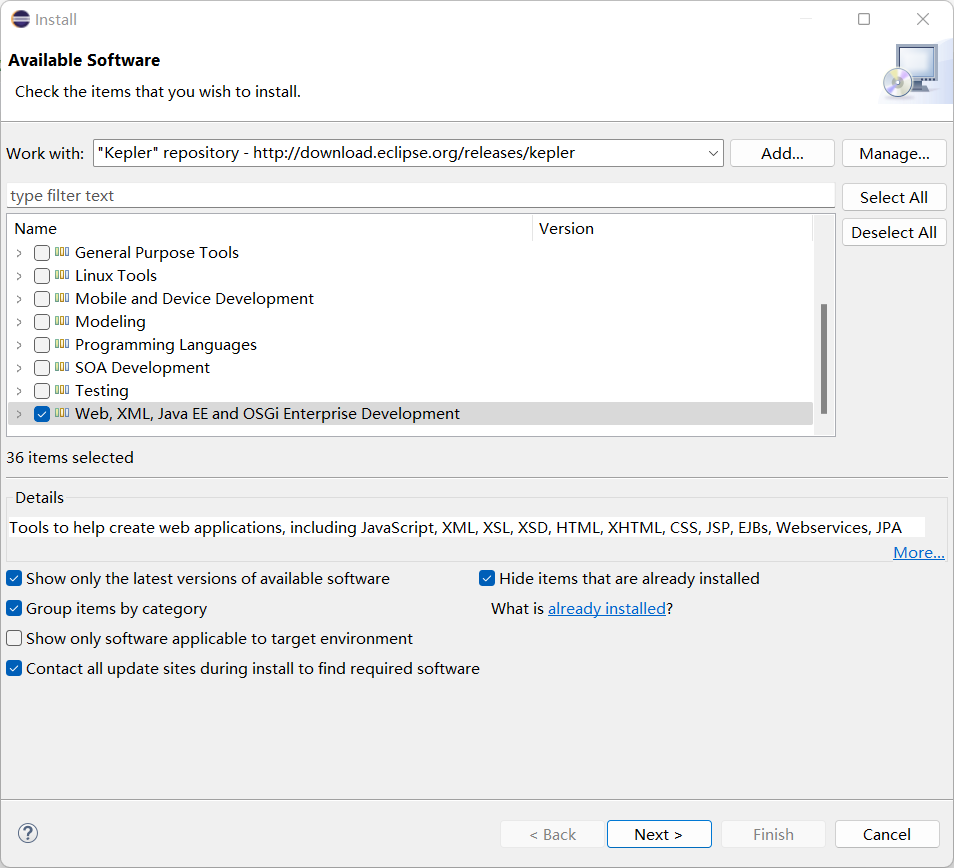Viewport: 954px width, 868px height.
Task: Uncheck Group items by category
Action: pos(14,608)
